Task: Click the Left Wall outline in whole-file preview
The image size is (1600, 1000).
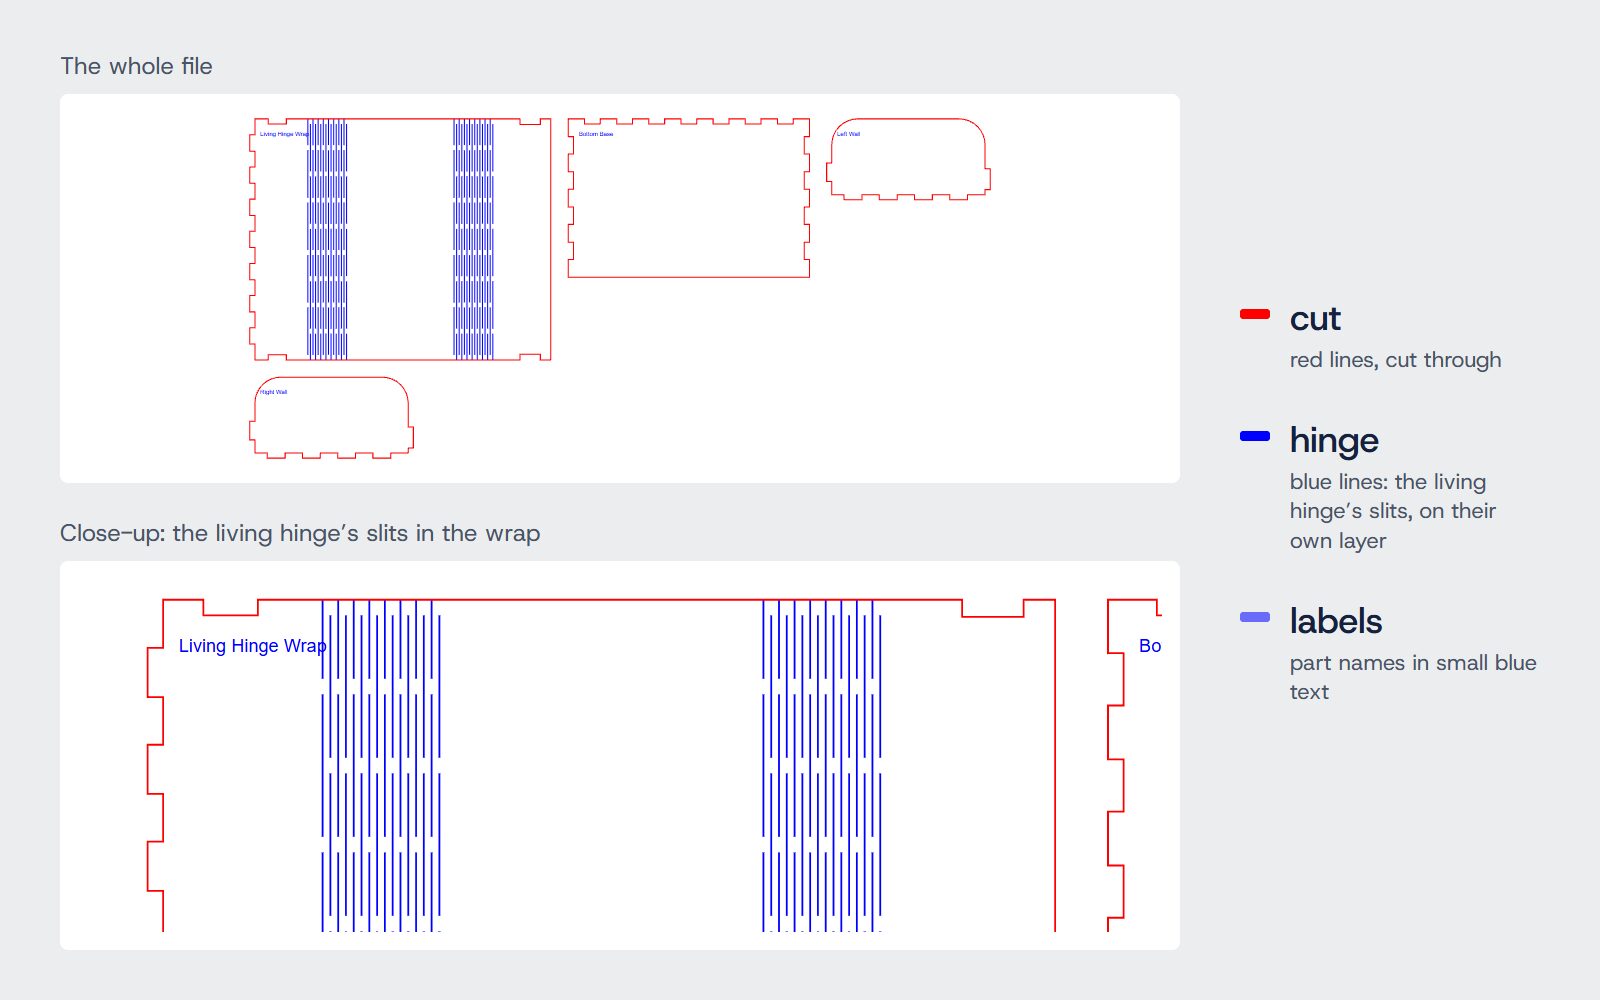Action: (x=908, y=159)
